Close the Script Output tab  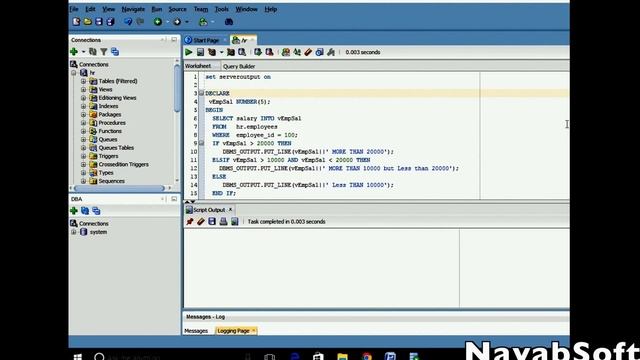[x=230, y=209]
